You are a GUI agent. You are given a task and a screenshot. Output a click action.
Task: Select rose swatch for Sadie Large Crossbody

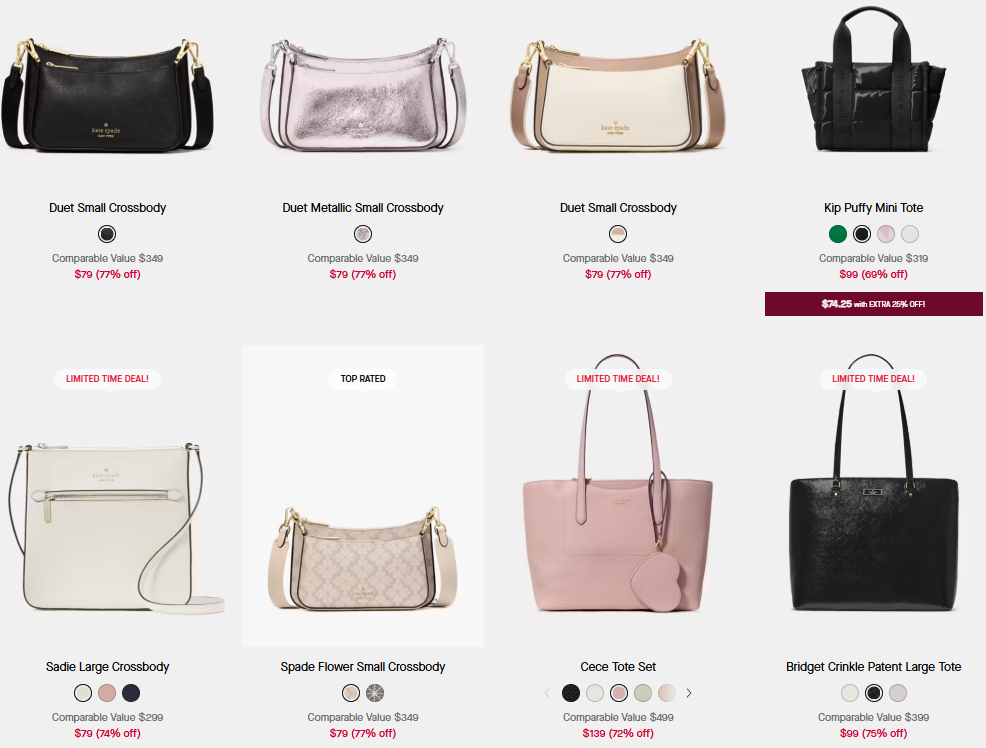click(107, 693)
